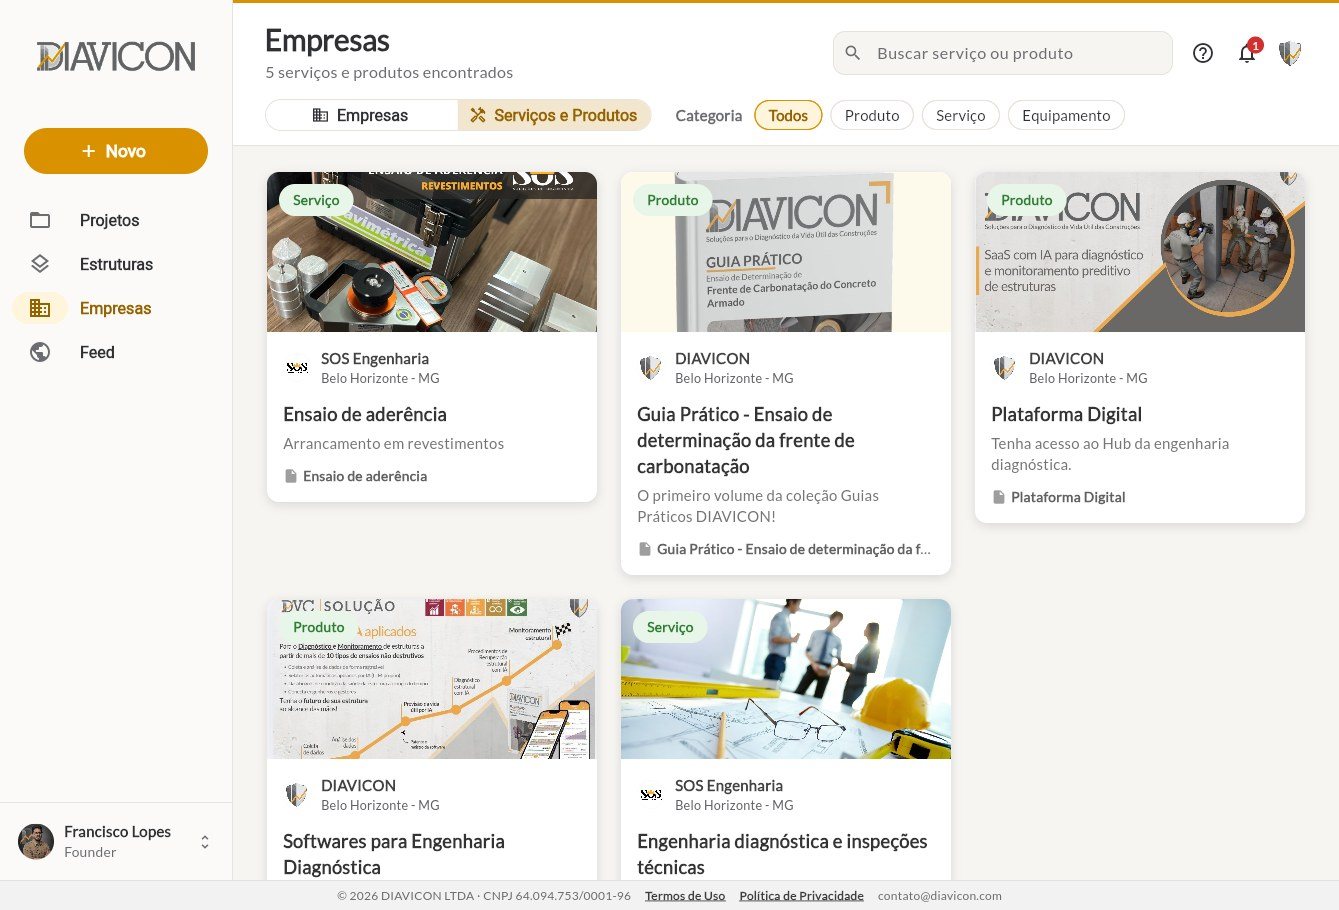Open the Termos de Uso link
This screenshot has width=1339, height=910.
pyautogui.click(x=685, y=896)
